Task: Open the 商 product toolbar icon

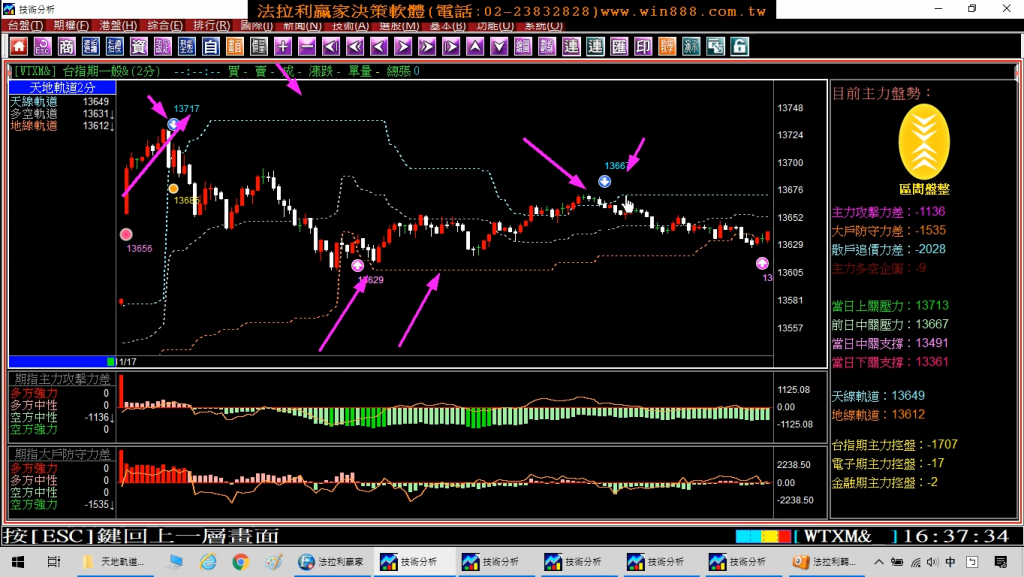Action: [67, 46]
